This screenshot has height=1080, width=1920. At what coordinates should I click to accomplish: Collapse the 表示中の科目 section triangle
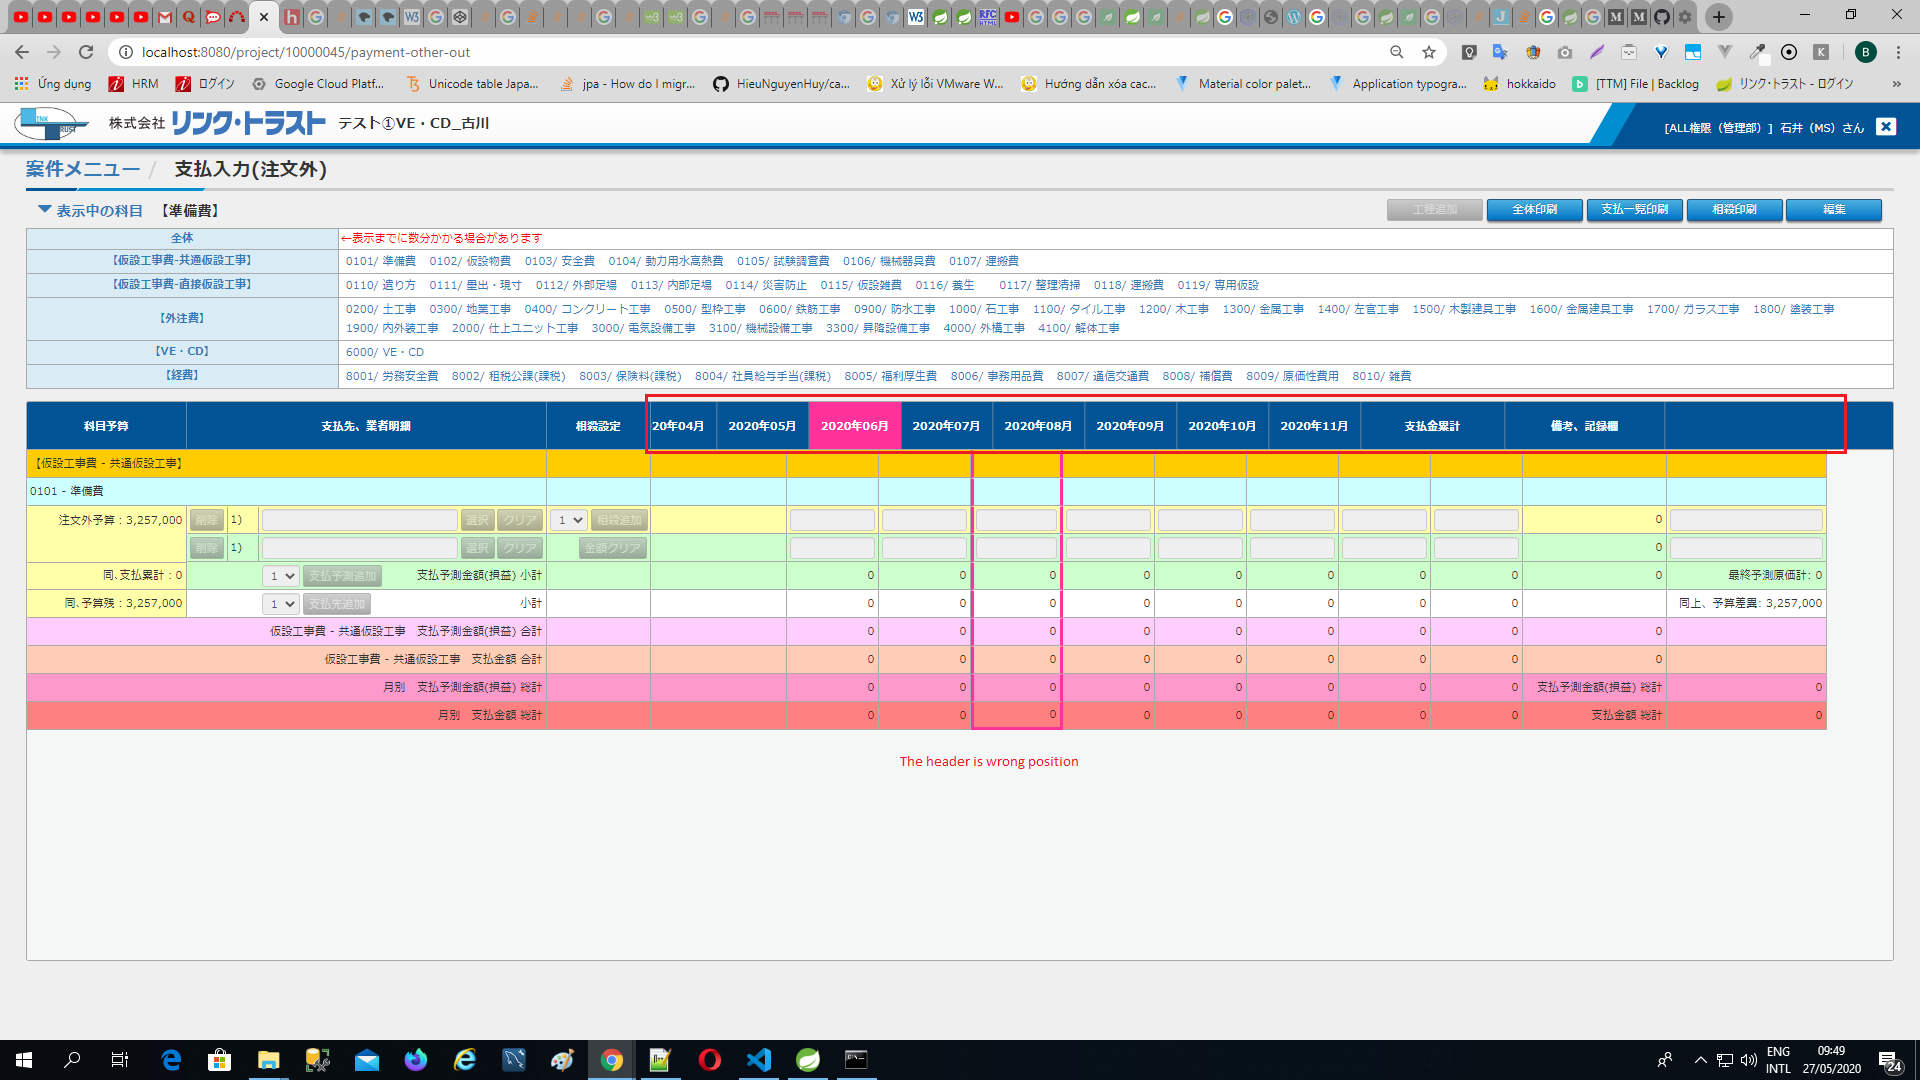tap(44, 210)
